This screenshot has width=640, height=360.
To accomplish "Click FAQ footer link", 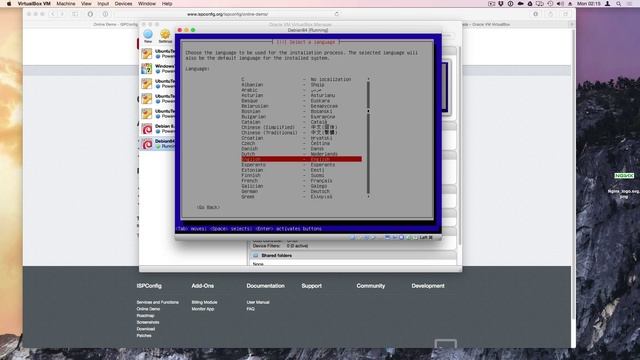I will click(x=251, y=309).
